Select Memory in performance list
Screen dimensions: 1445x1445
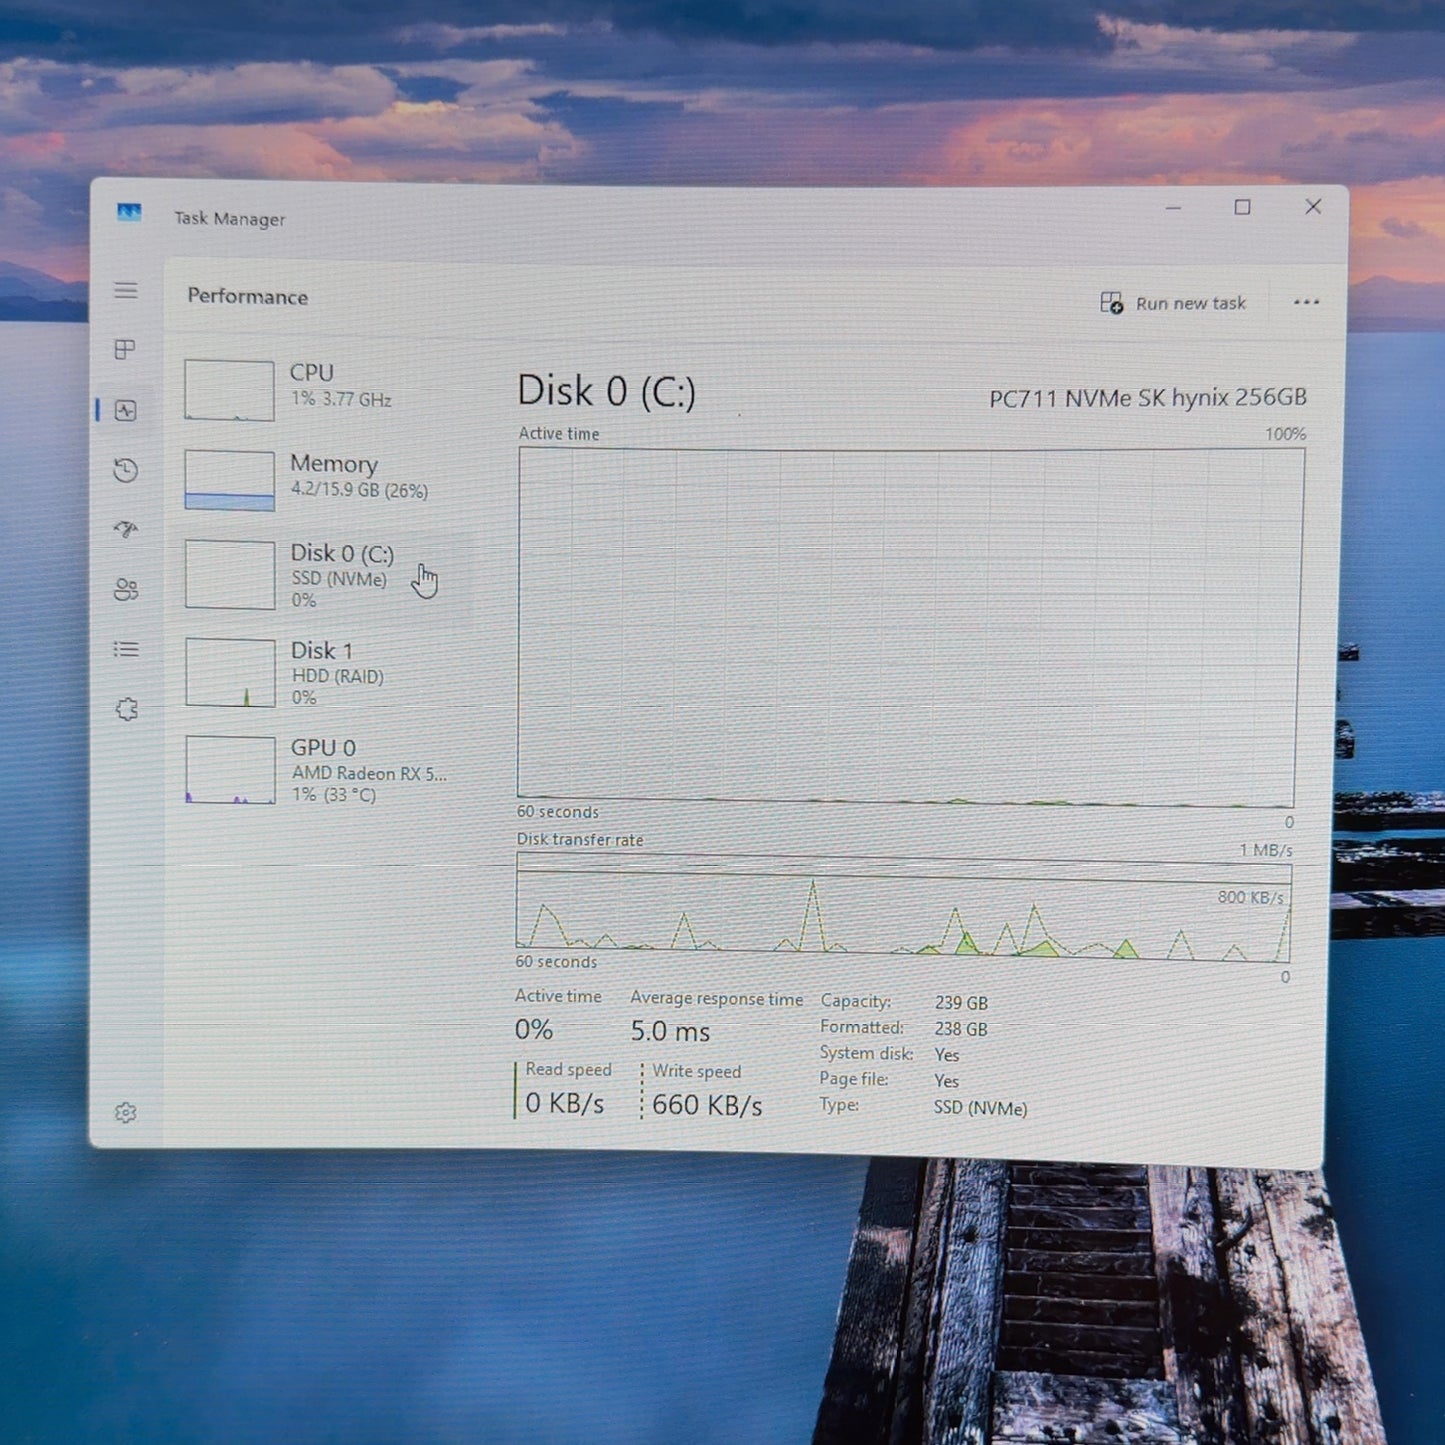tap(318, 479)
